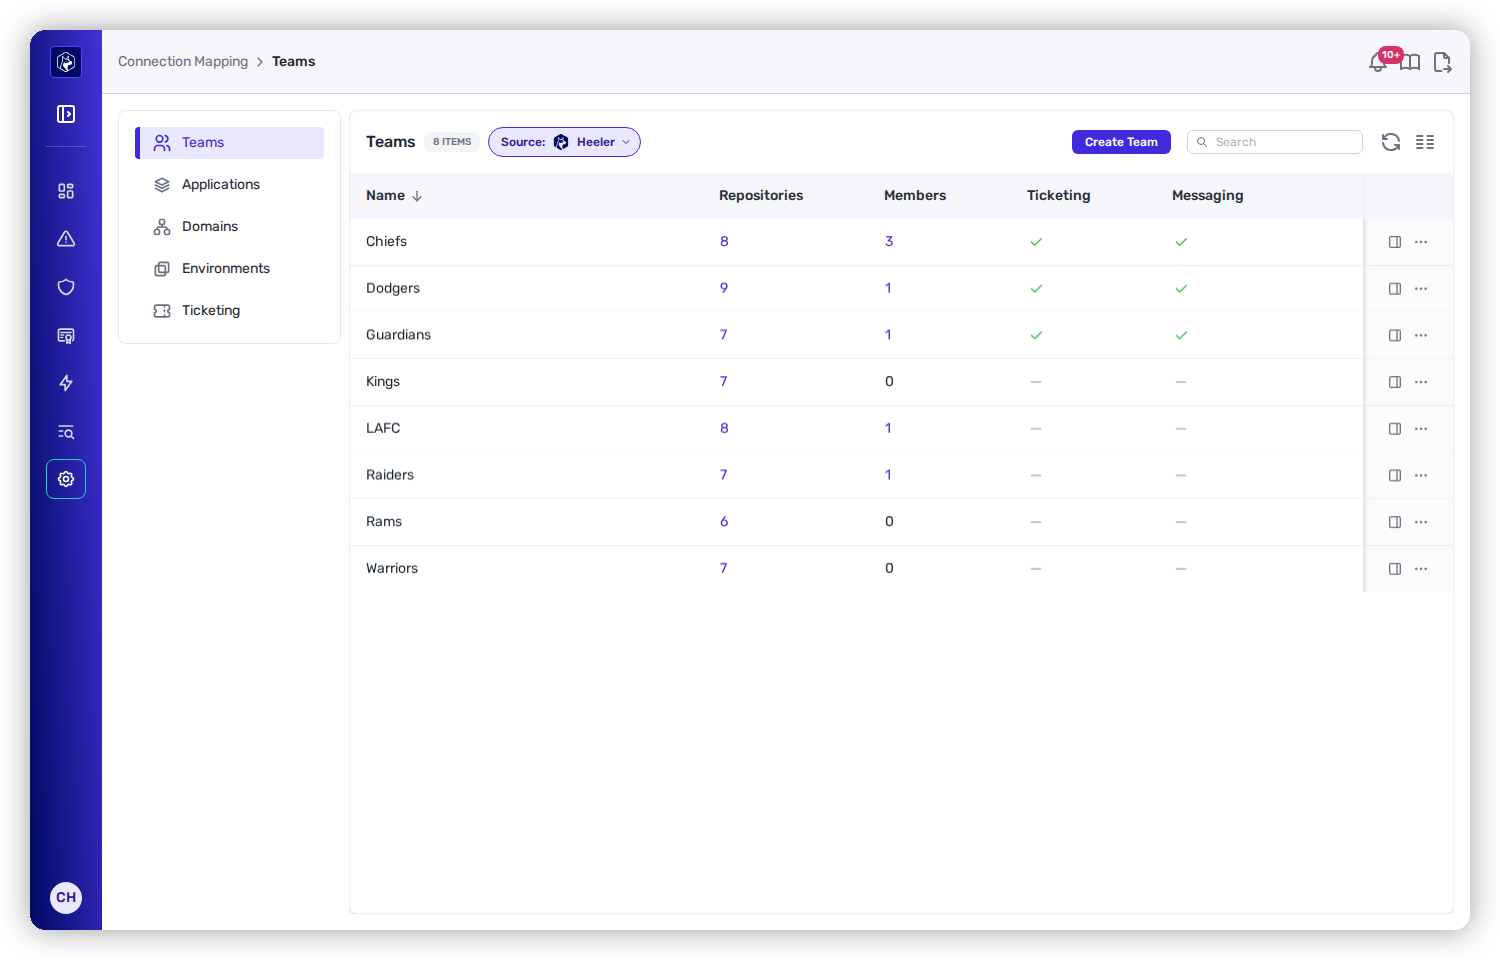Click the Heeler logo in sidebar

[66, 62]
